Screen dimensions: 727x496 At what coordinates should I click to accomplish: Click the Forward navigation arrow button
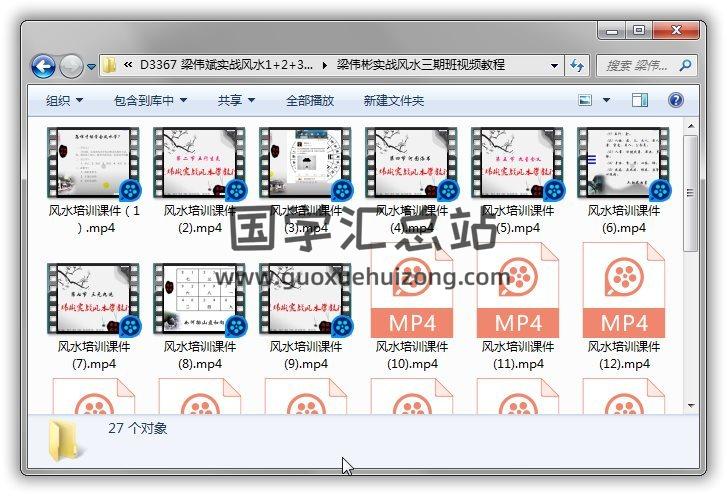click(x=71, y=66)
